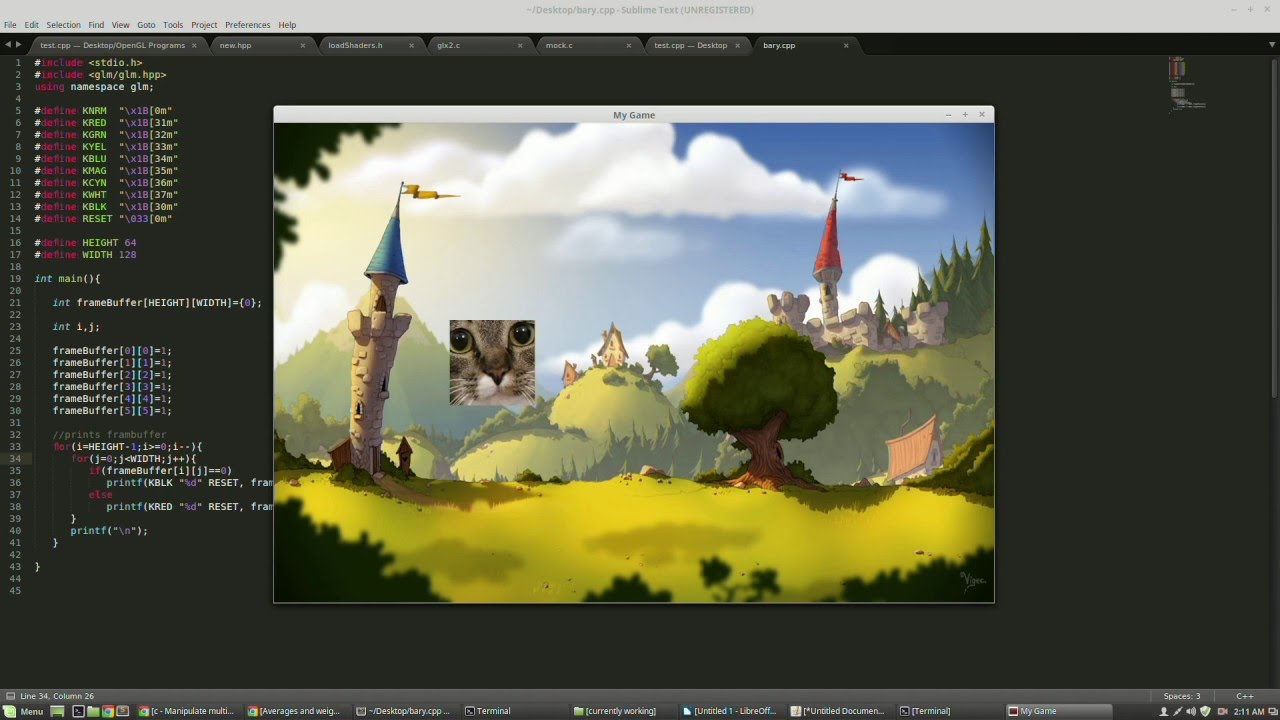Toggle side bar icon in status bar
Screen dimensions: 1280x720
(x=9, y=696)
